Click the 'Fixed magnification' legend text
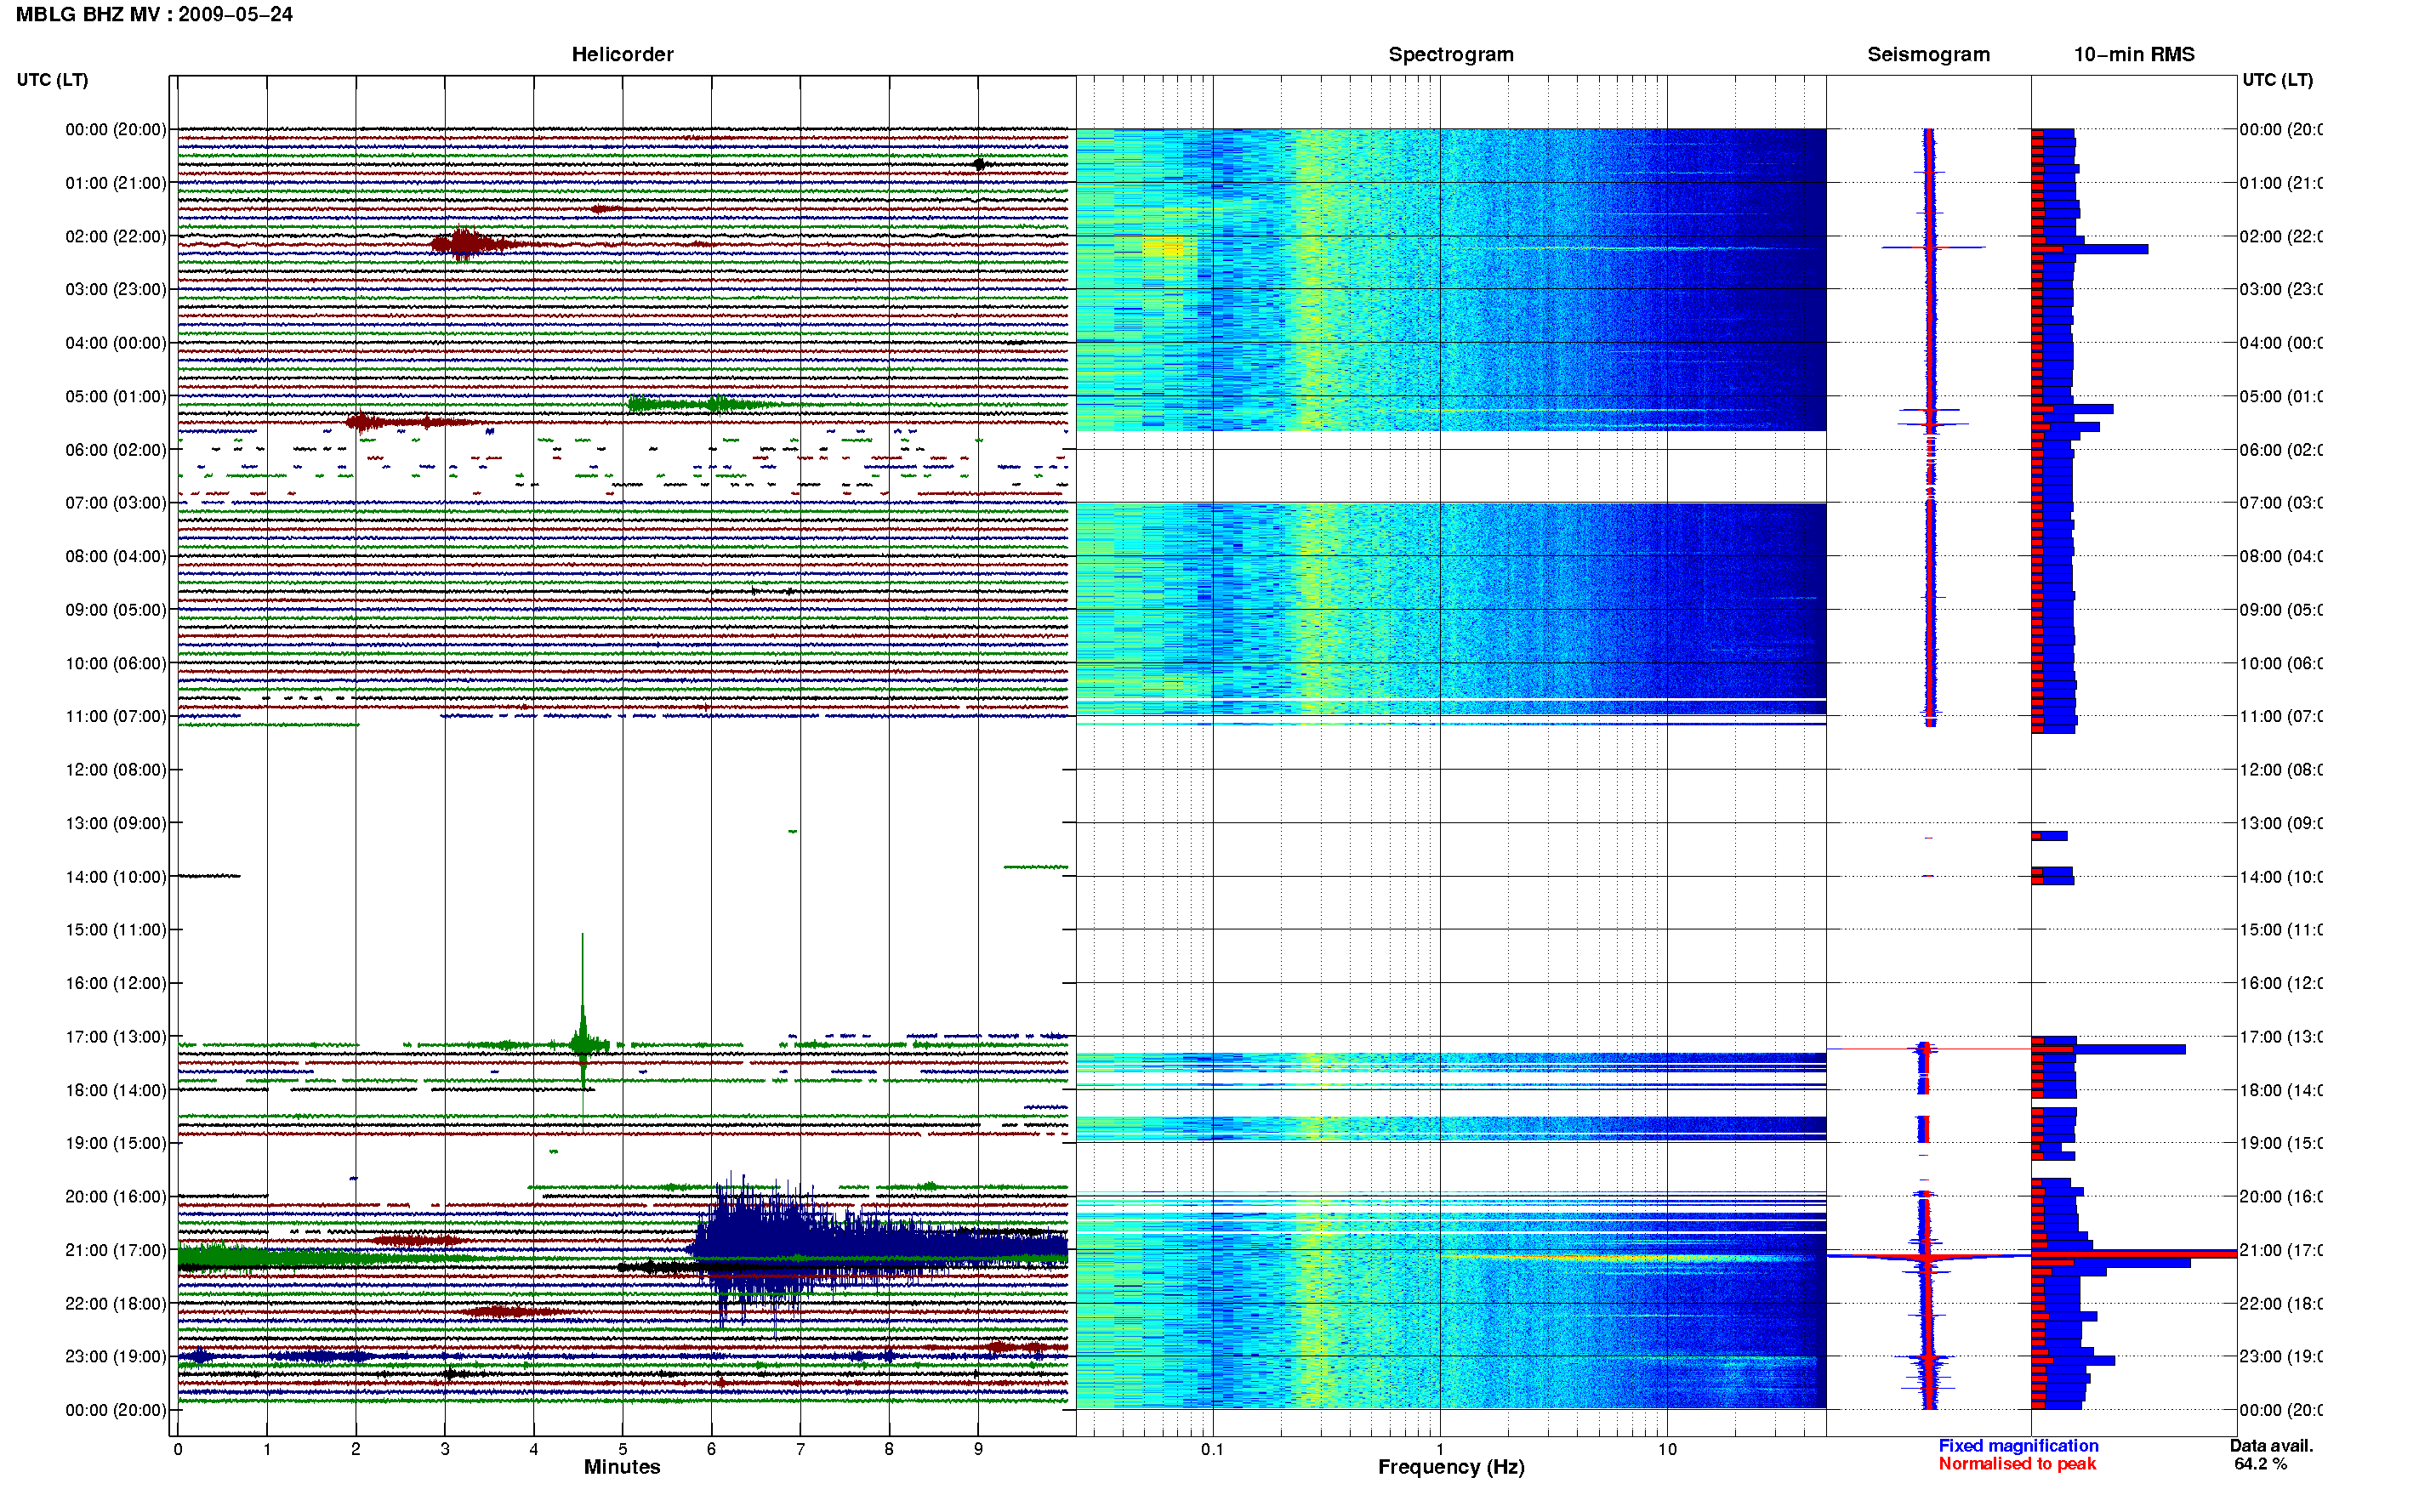This screenshot has width=2419, height=1512. click(x=2018, y=1446)
